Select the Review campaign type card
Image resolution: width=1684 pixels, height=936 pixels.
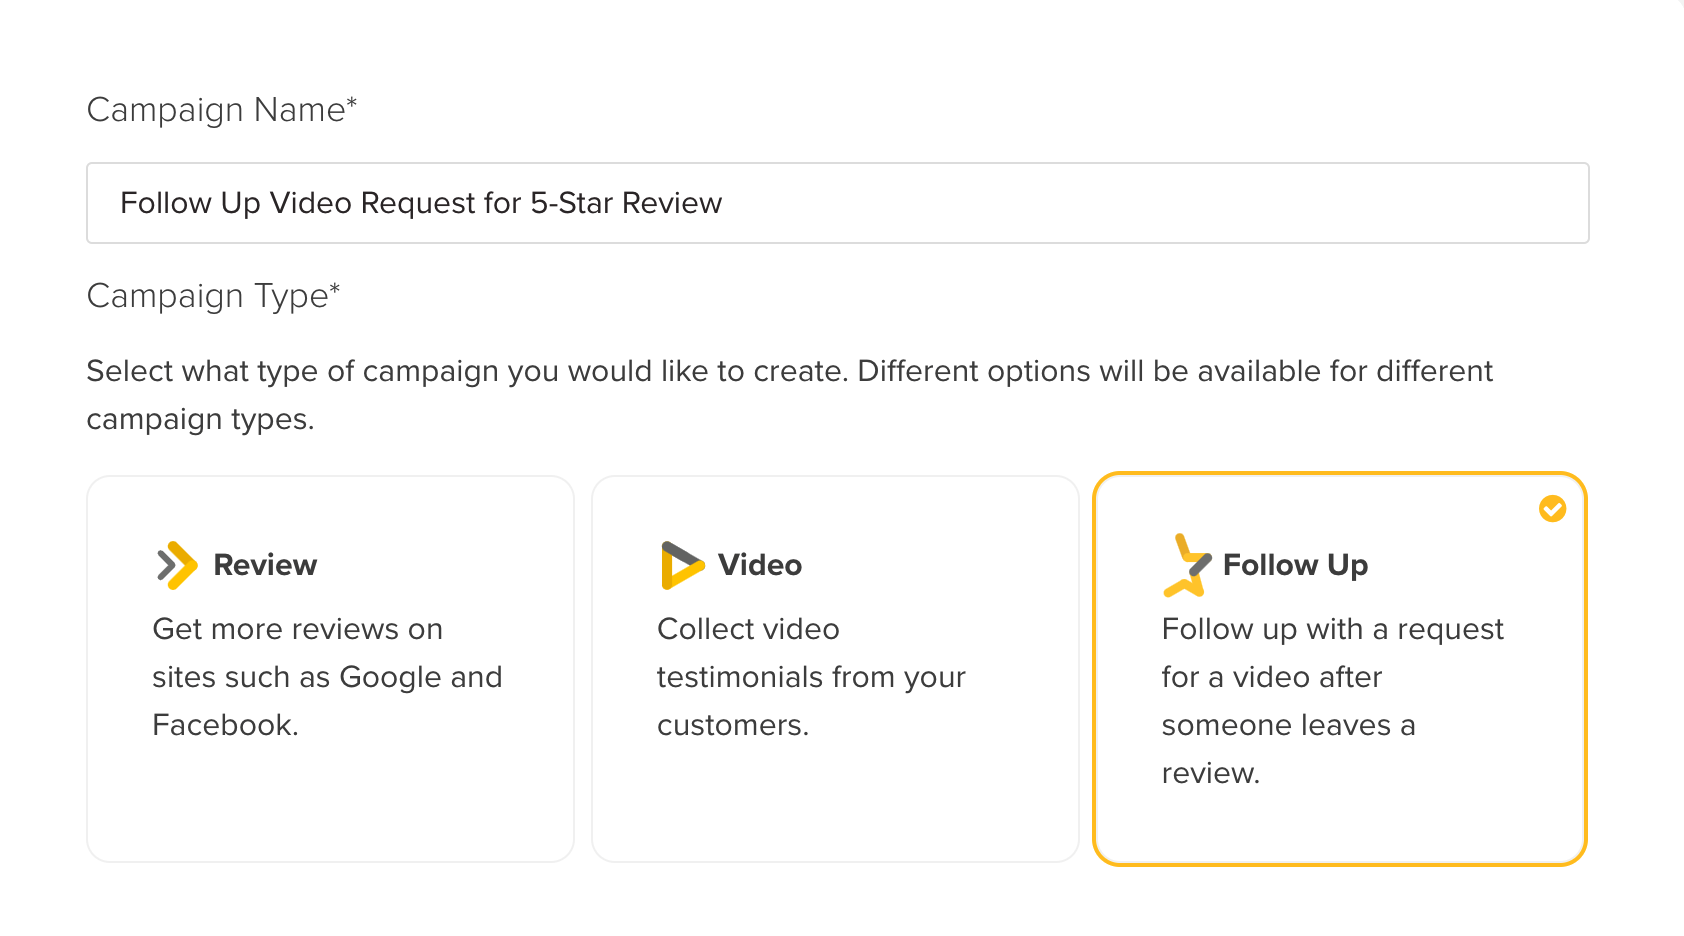tap(331, 669)
